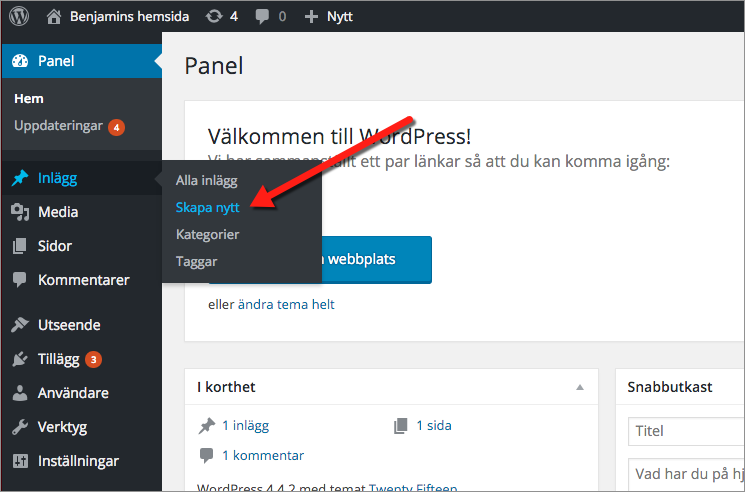Click the Inställningar sliders icon
The height and width of the screenshot is (492, 745).
(20, 461)
